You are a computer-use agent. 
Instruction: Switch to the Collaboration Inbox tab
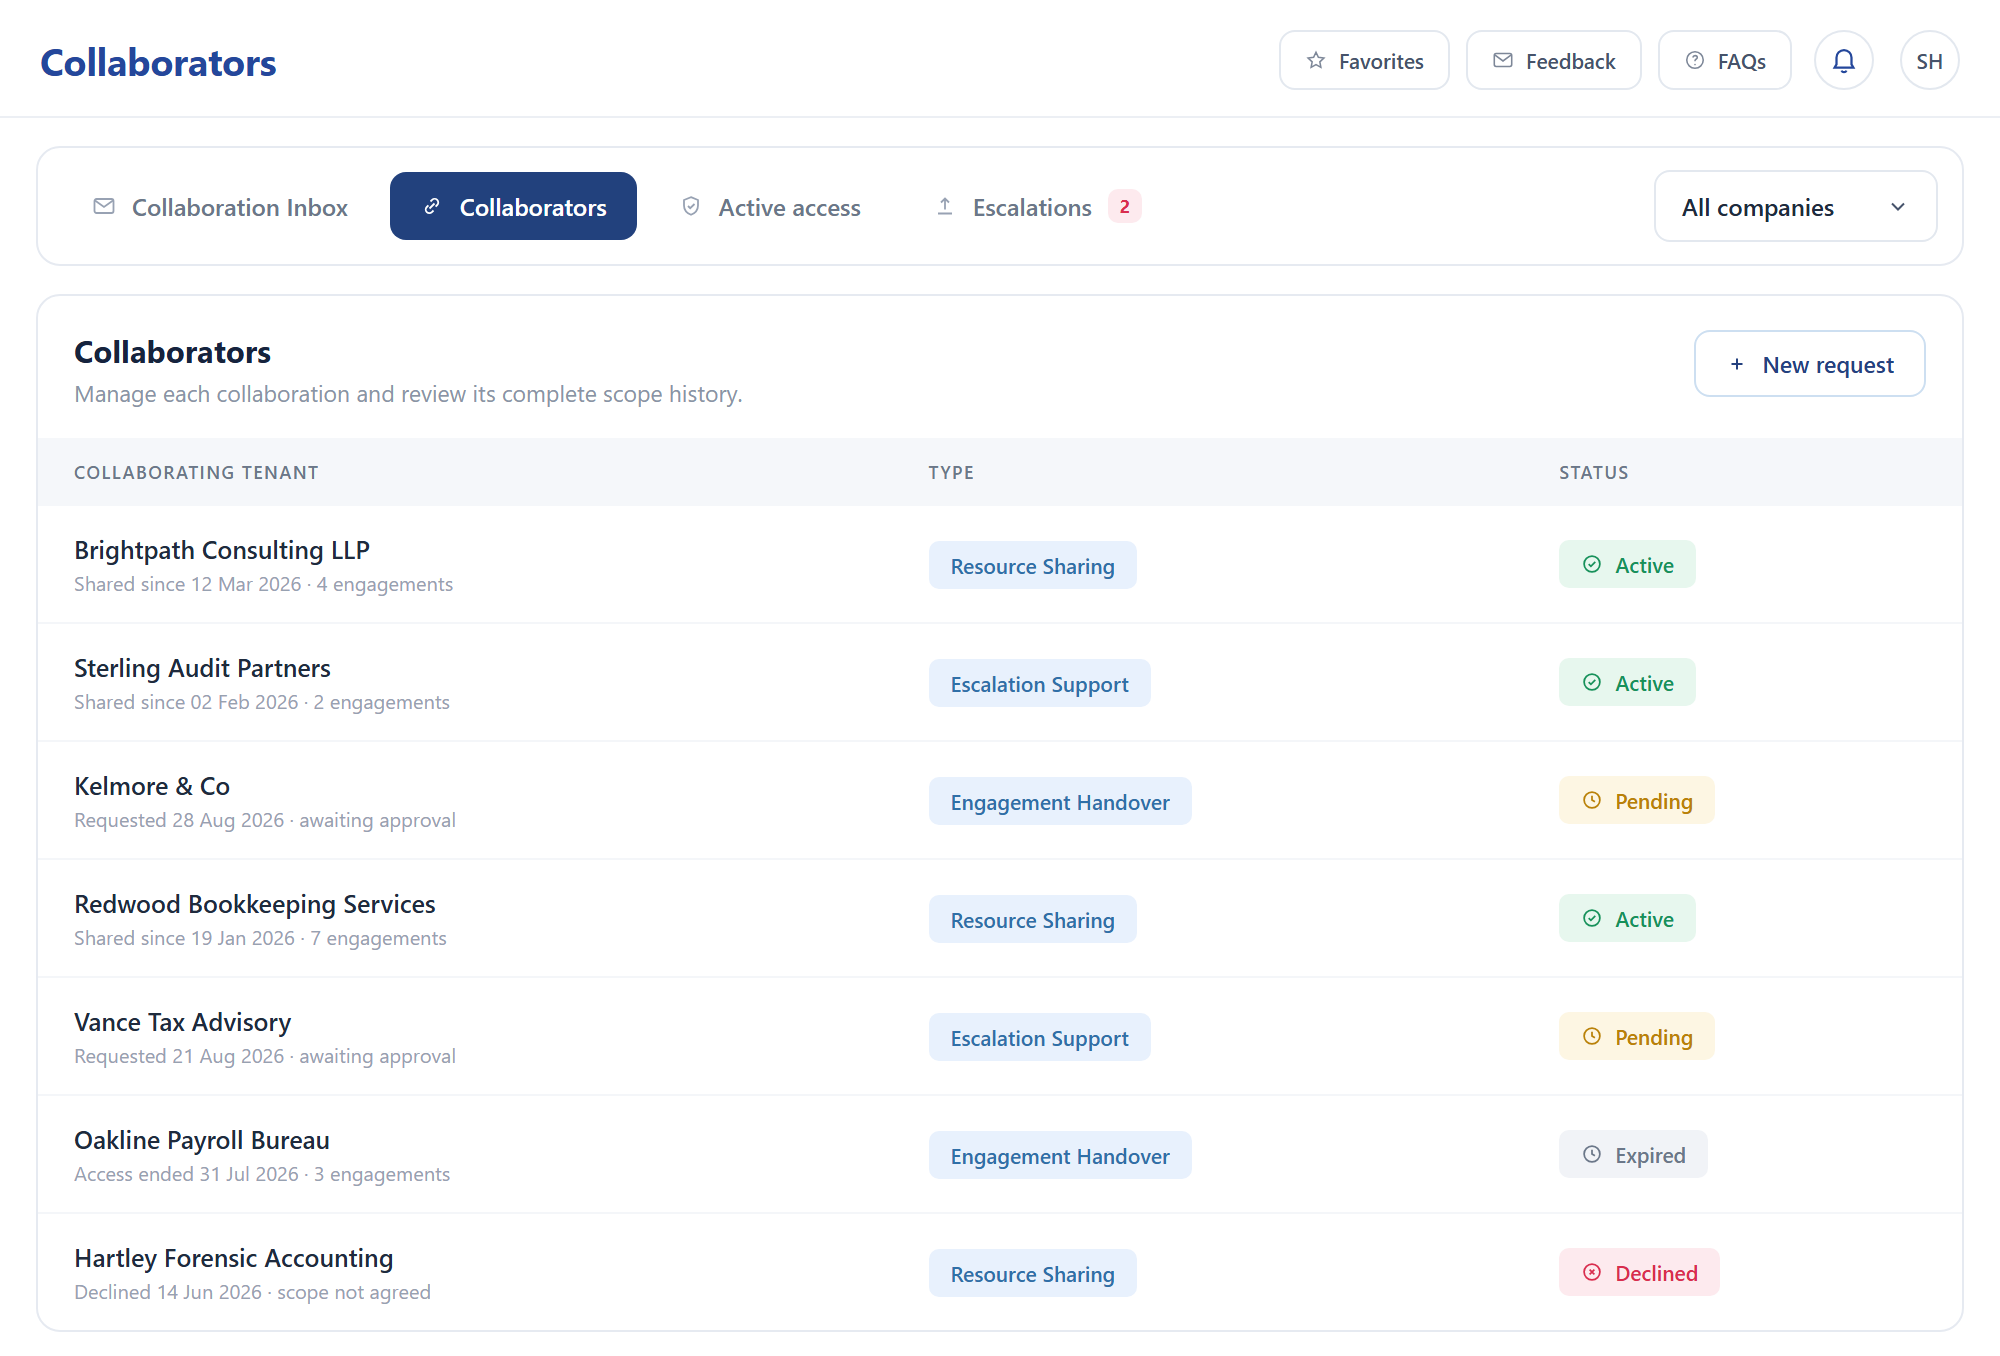click(x=220, y=206)
